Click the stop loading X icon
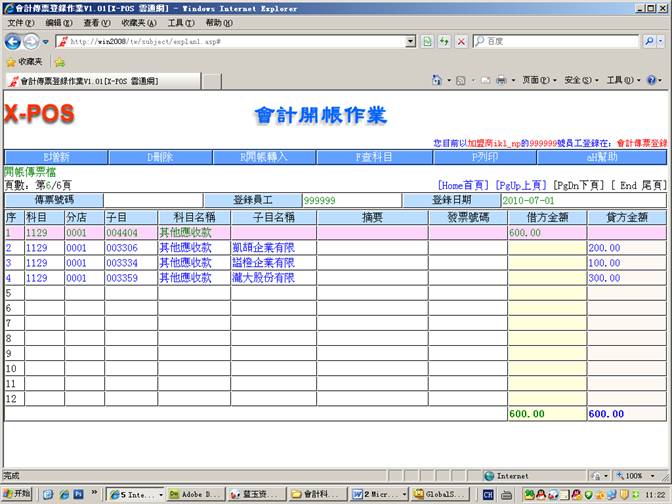Viewport: 672px width, 504px height. click(460, 41)
